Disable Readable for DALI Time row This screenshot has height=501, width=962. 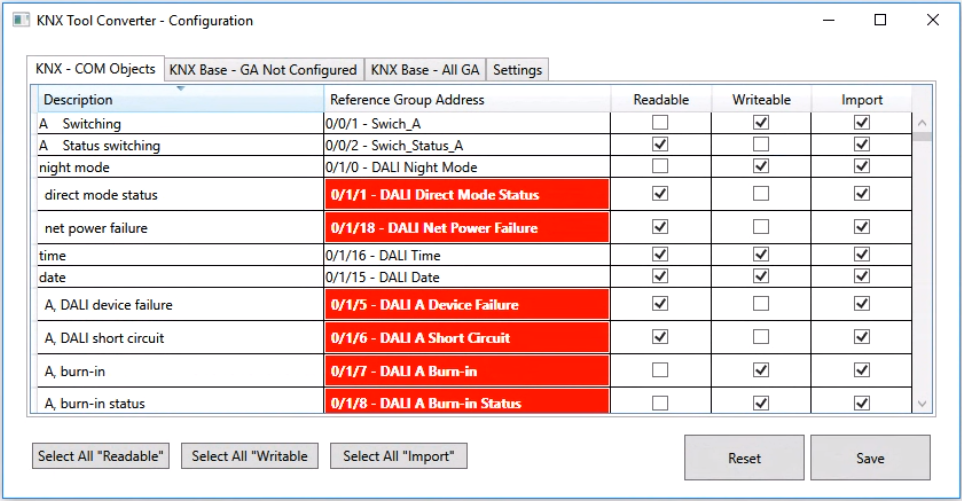(x=659, y=256)
